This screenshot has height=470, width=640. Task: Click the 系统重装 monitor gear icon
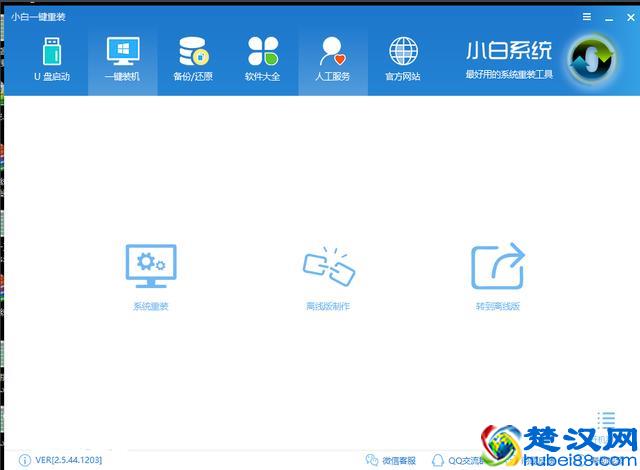(x=151, y=266)
